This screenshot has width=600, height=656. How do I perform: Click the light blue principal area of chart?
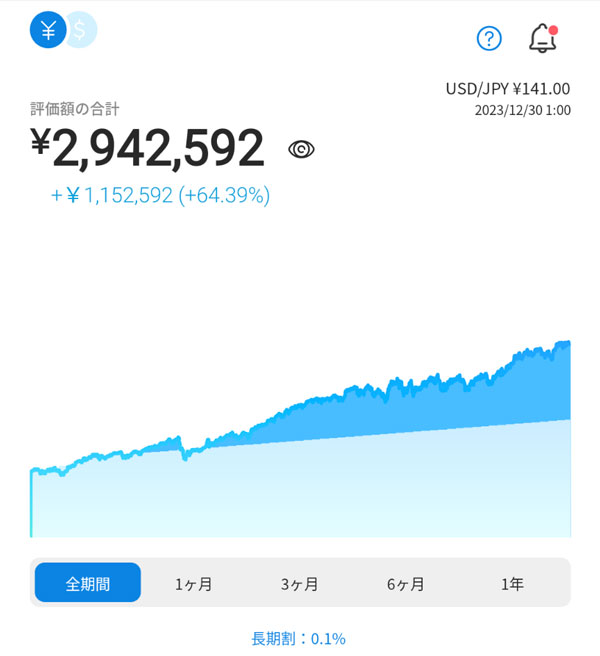pos(300,490)
